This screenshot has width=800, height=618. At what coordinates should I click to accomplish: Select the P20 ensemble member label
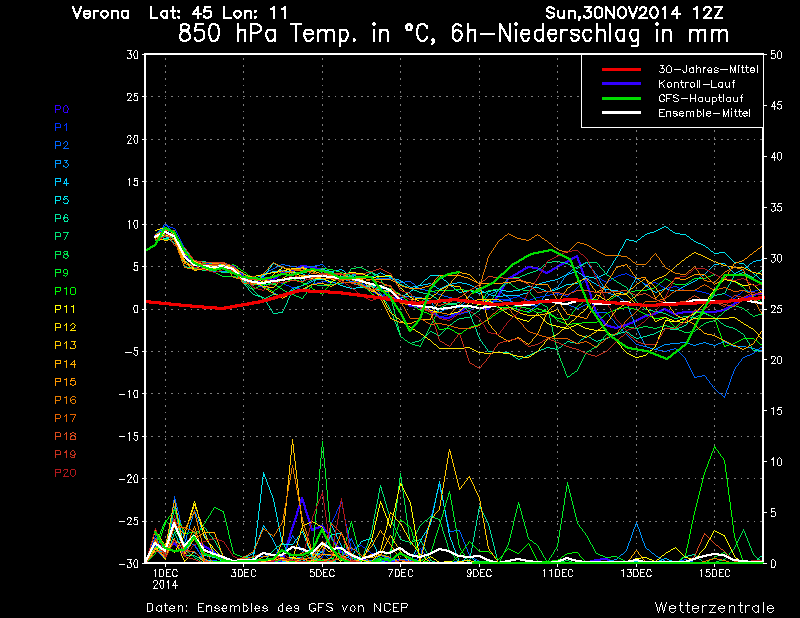tap(64, 473)
